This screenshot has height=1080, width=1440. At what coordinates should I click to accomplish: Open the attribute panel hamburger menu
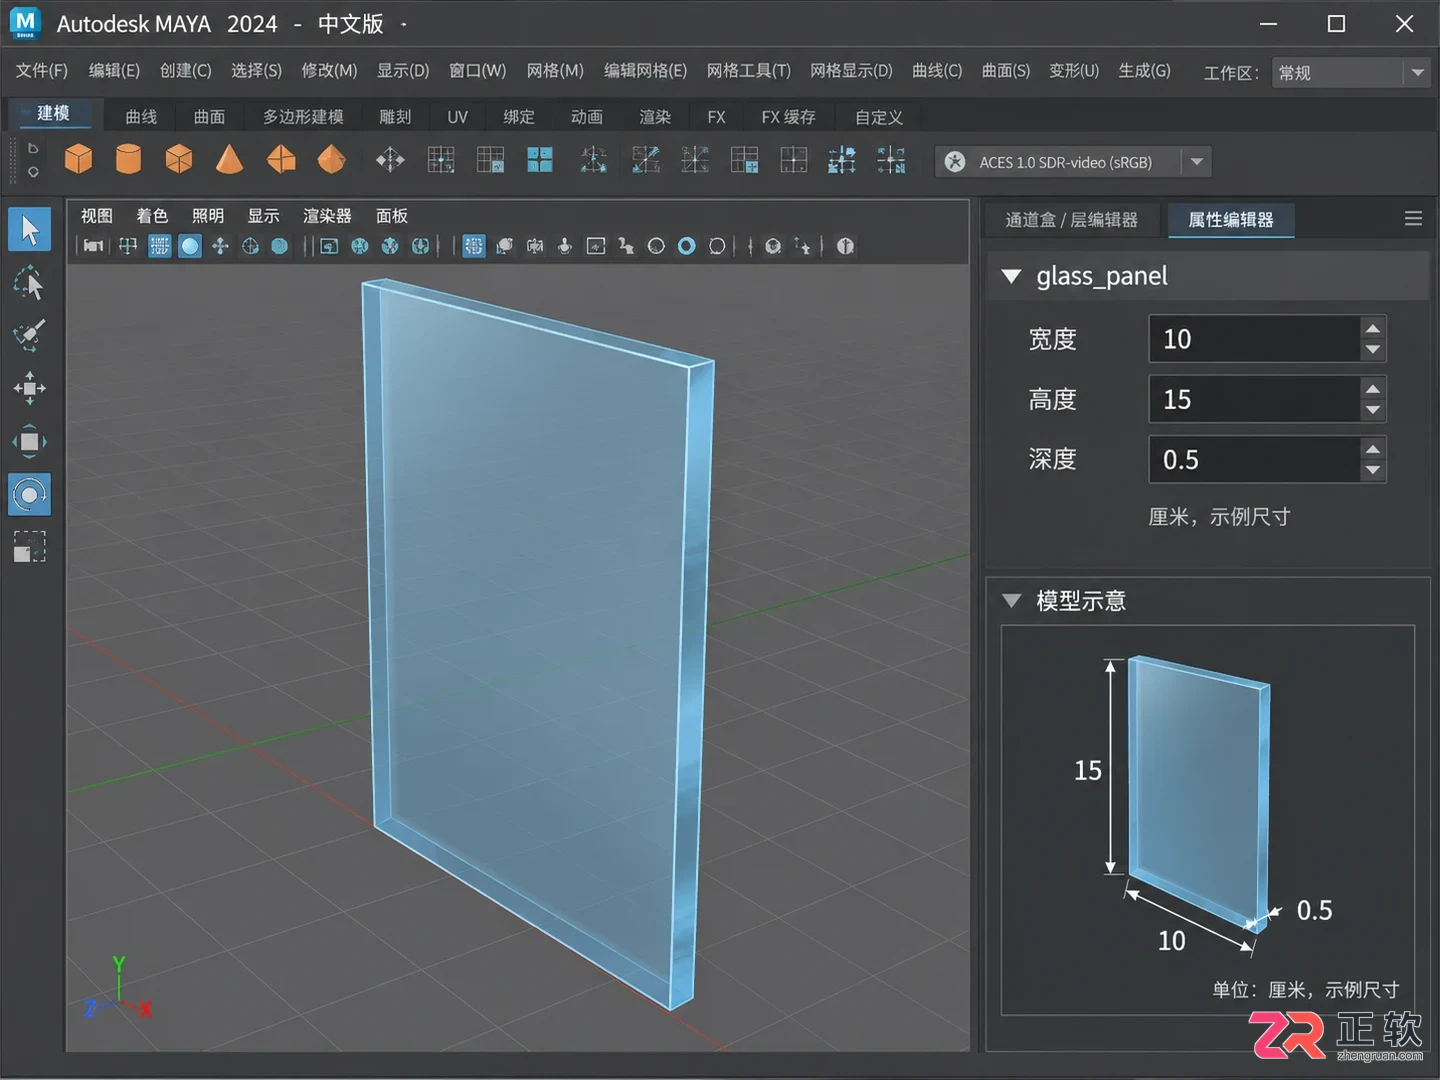click(x=1413, y=218)
